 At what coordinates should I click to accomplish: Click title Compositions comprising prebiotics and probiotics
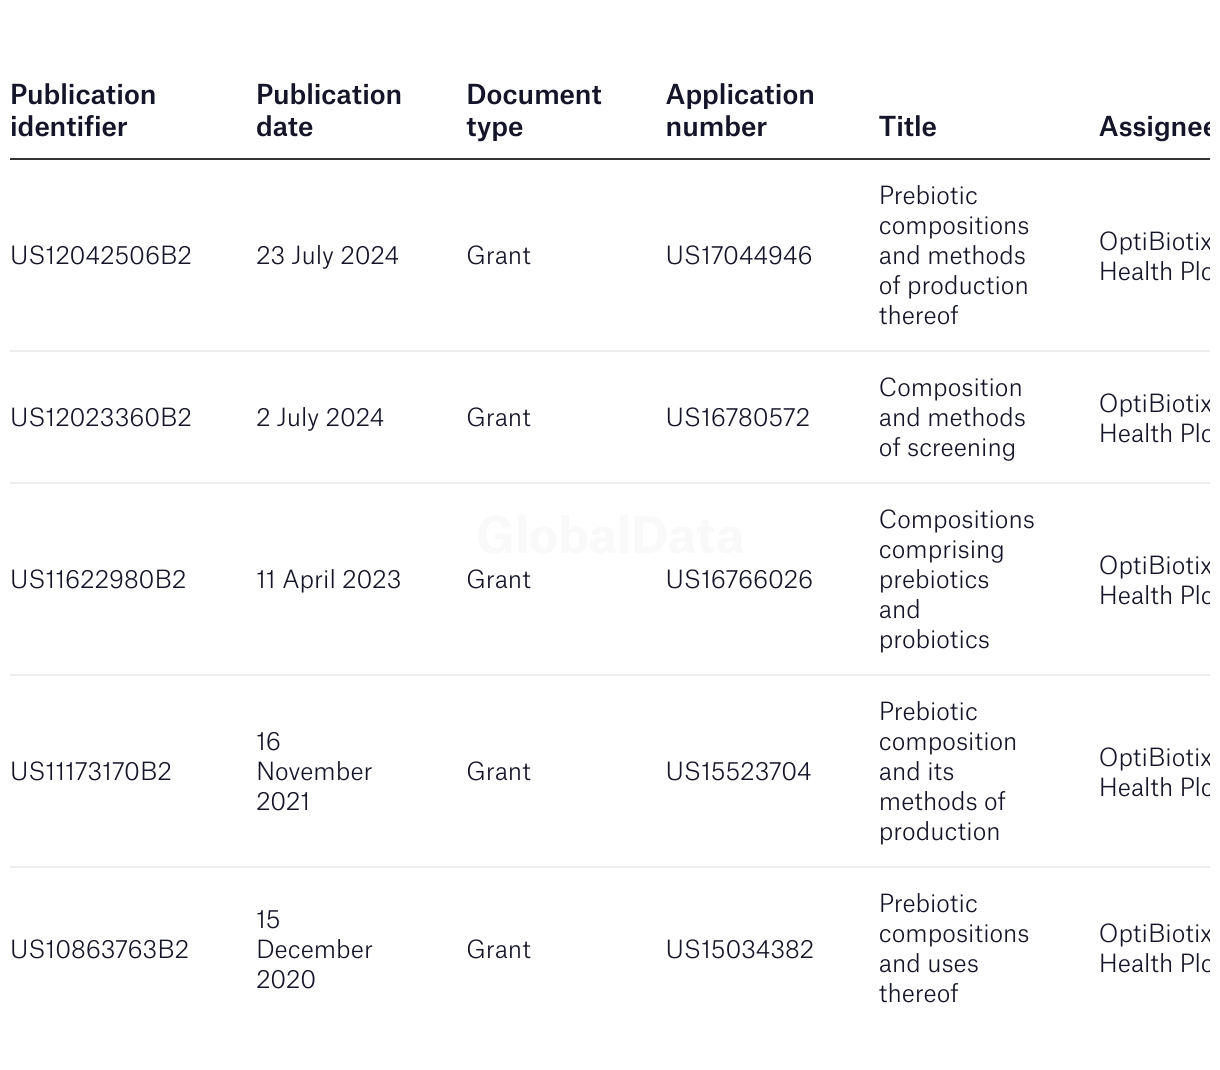pos(957,580)
